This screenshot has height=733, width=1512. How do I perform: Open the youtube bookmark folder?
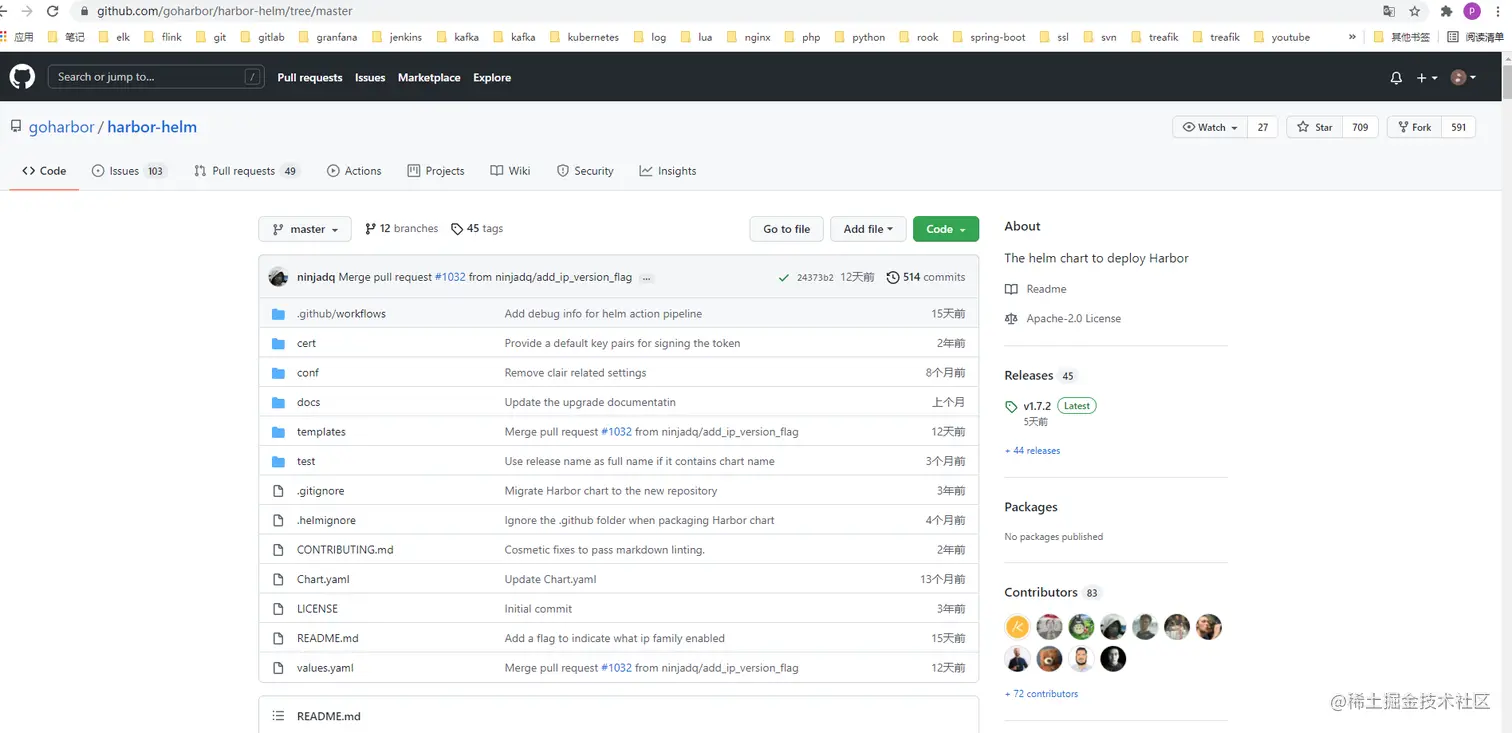[x=1281, y=37]
